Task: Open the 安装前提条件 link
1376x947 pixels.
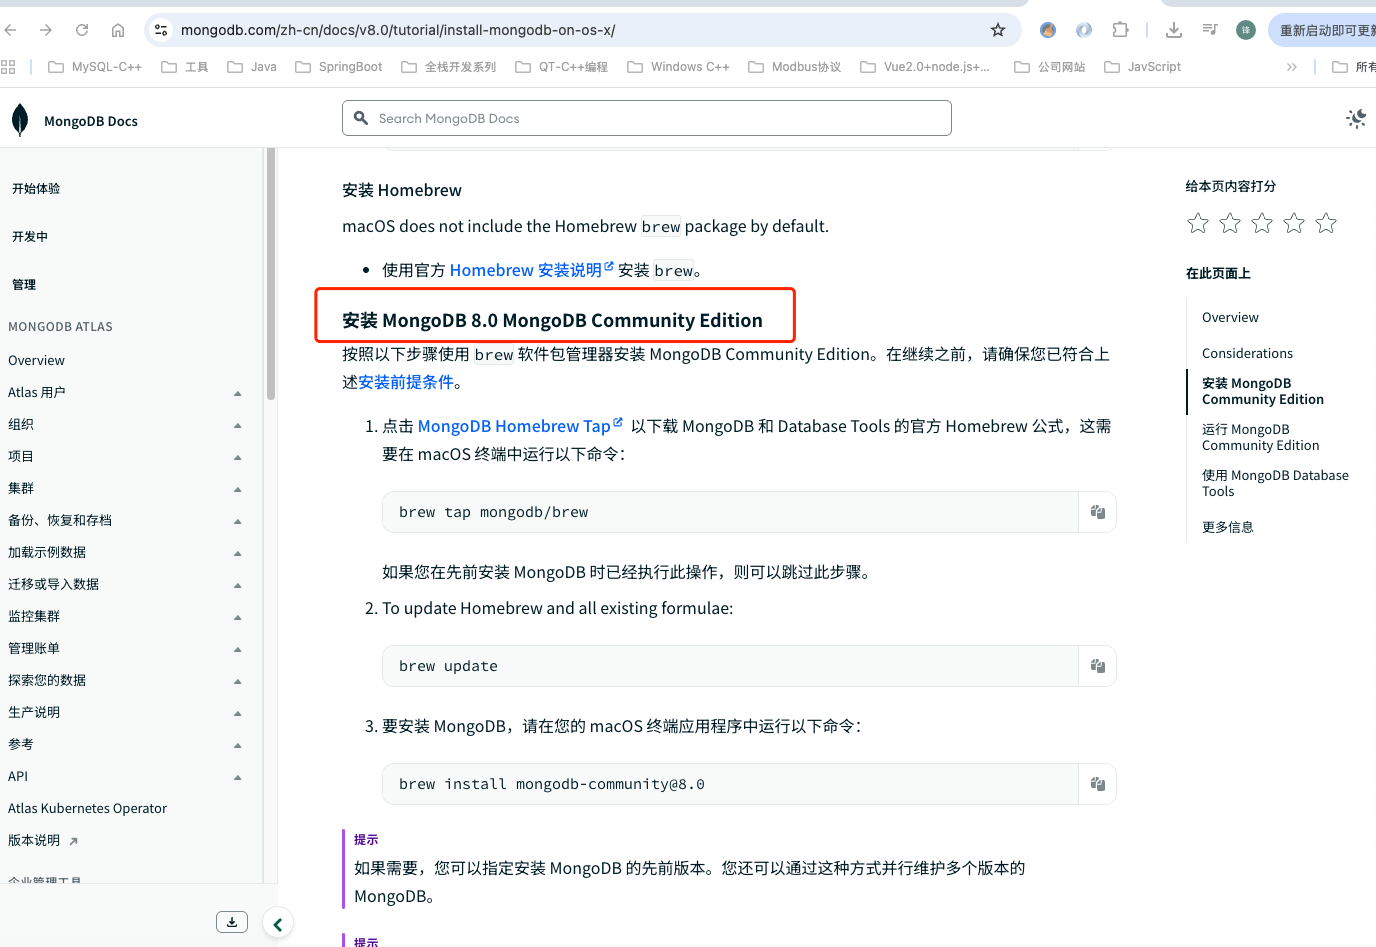Action: coord(406,382)
